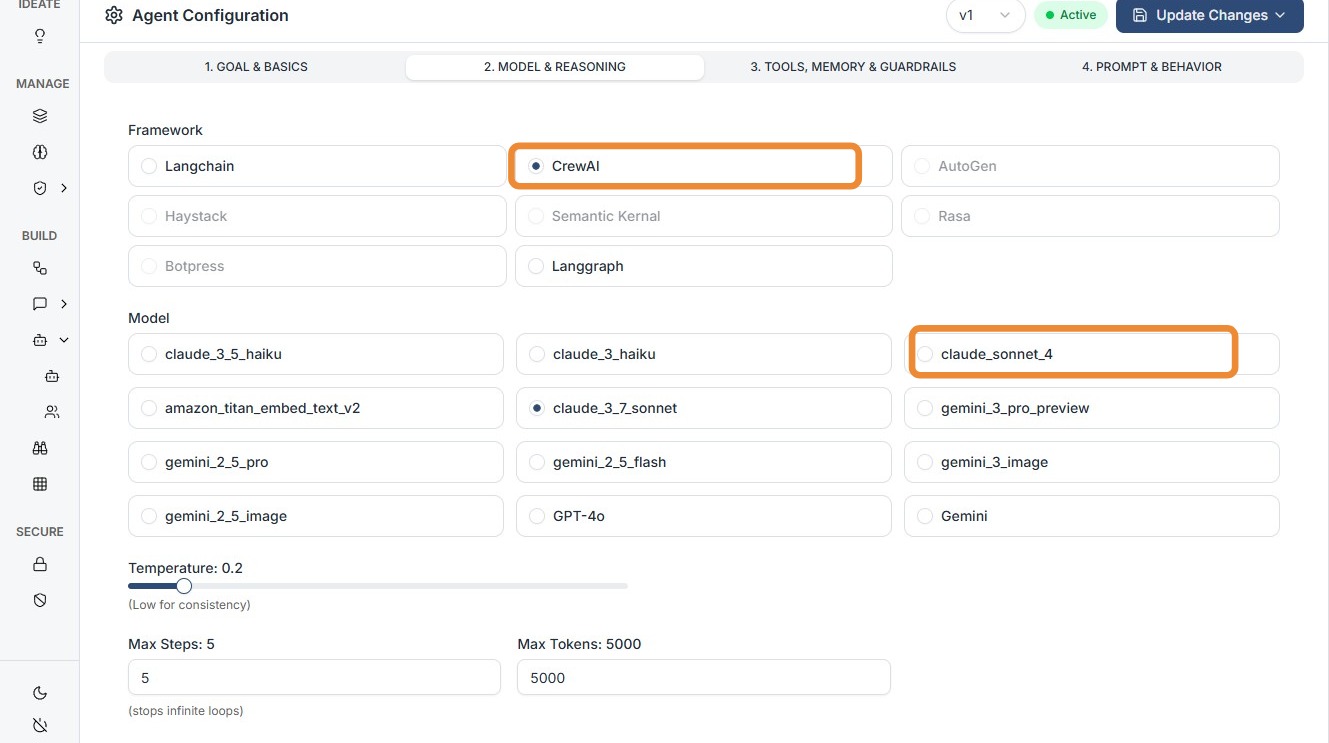
Task: Click the users icon in Build section
Action: (x=52, y=412)
